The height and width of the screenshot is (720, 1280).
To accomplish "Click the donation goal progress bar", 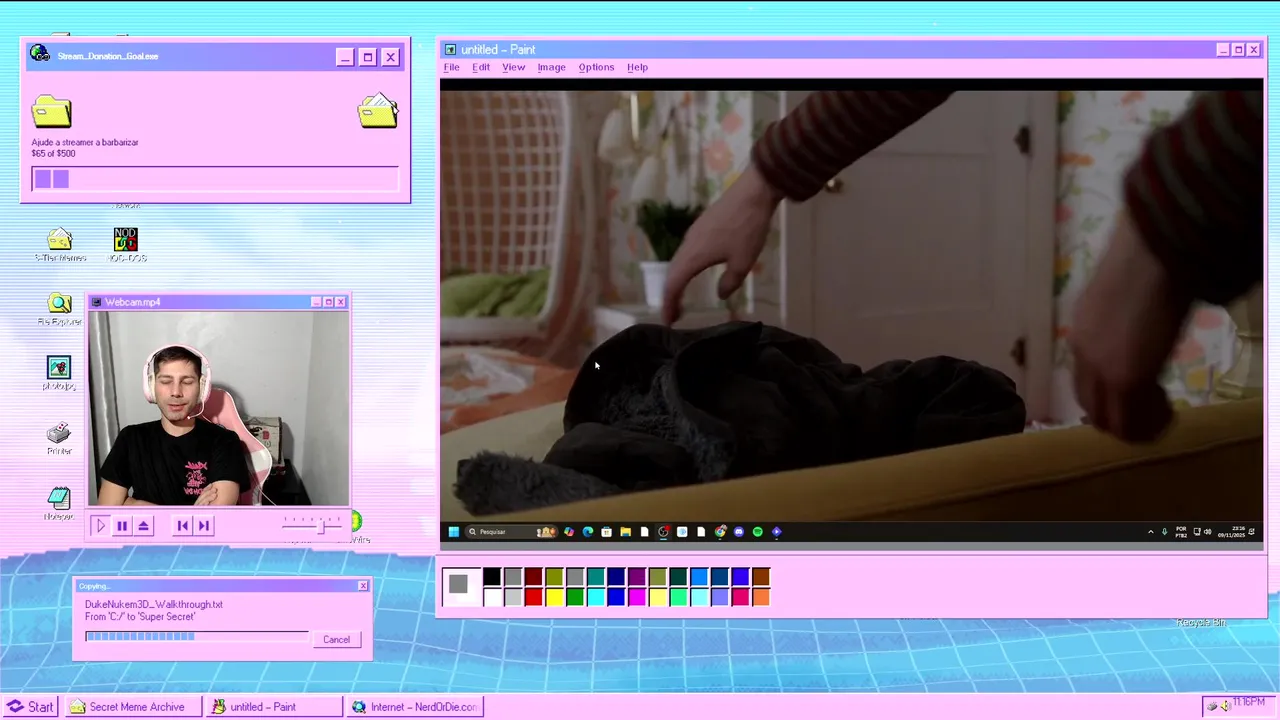I will click(215, 179).
